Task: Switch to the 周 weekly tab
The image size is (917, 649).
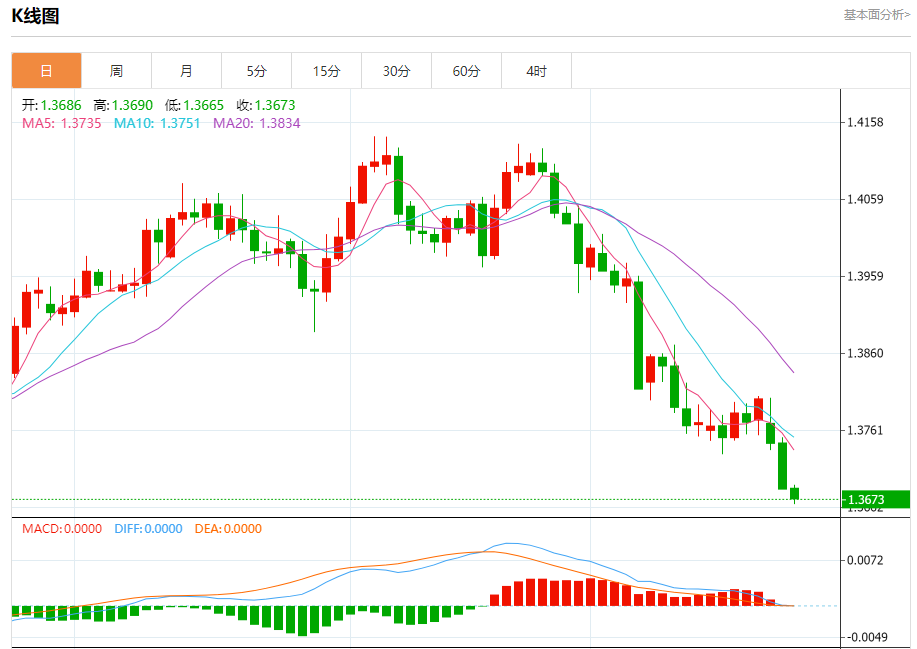Action: point(116,71)
